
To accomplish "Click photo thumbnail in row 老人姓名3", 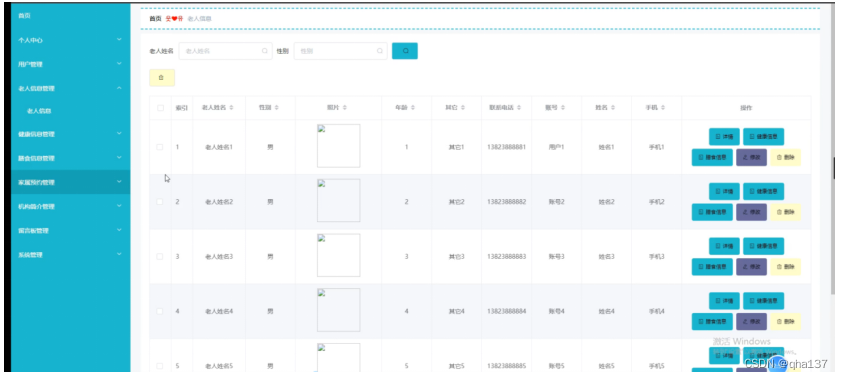I will coord(339,255).
